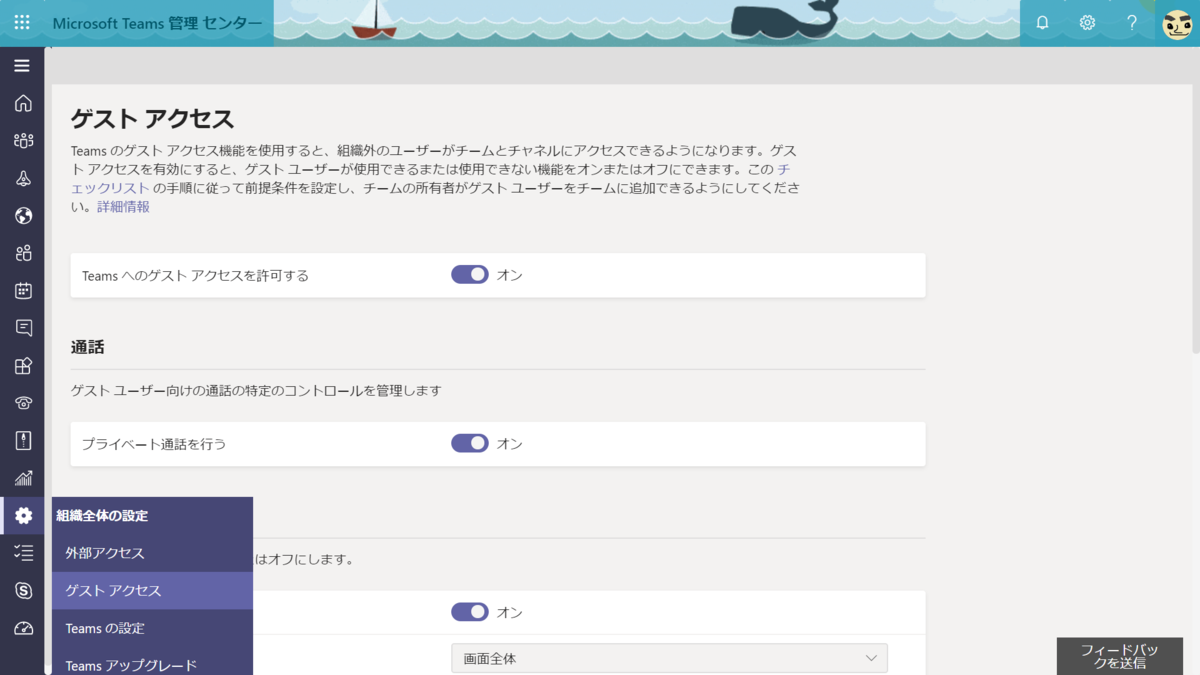The height and width of the screenshot is (675, 1200).
Task: Toggle off Teams へのゲスト アクセスを許可する
Action: tap(470, 274)
